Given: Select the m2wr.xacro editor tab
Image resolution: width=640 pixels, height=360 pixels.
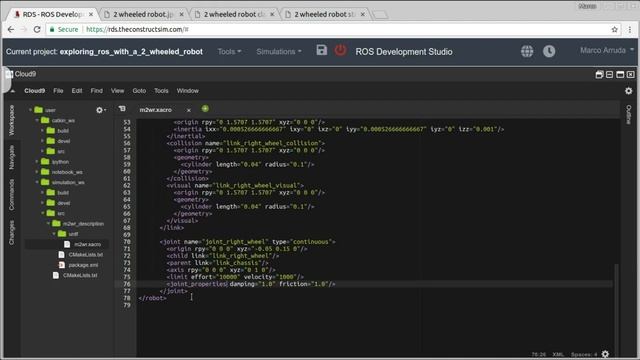Looking at the screenshot, I should click(156, 110).
